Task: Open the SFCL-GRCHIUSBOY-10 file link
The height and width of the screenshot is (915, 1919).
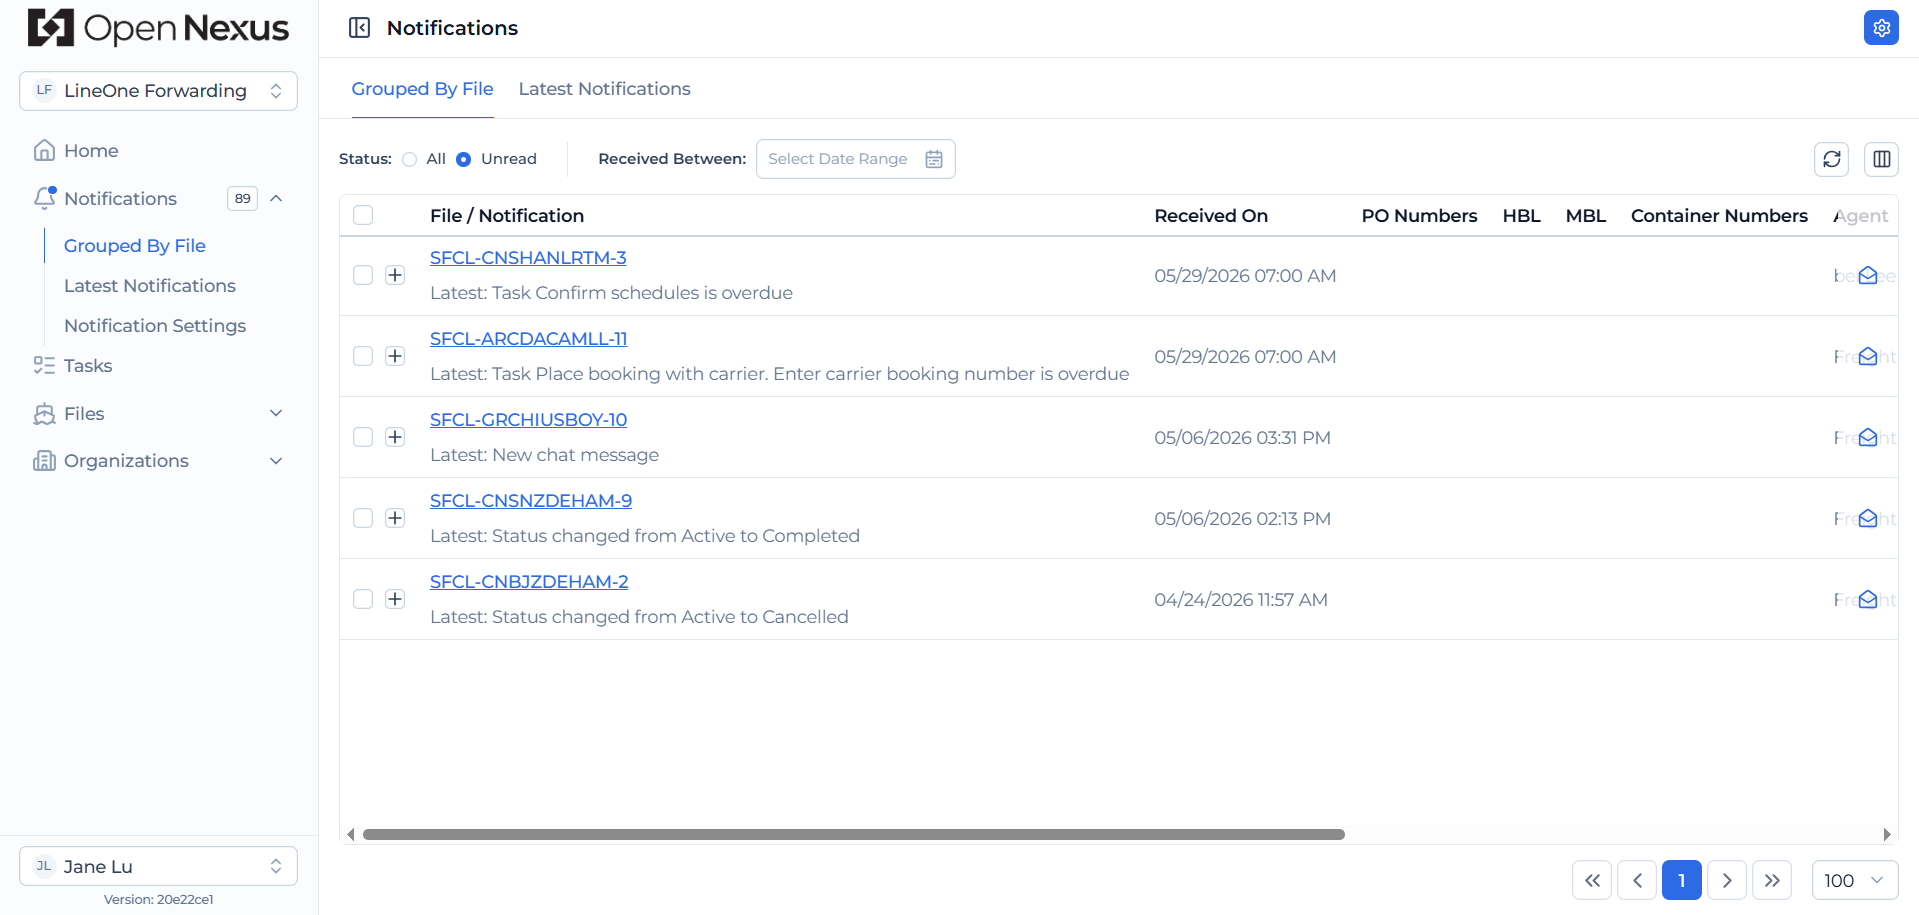Action: pos(528,420)
